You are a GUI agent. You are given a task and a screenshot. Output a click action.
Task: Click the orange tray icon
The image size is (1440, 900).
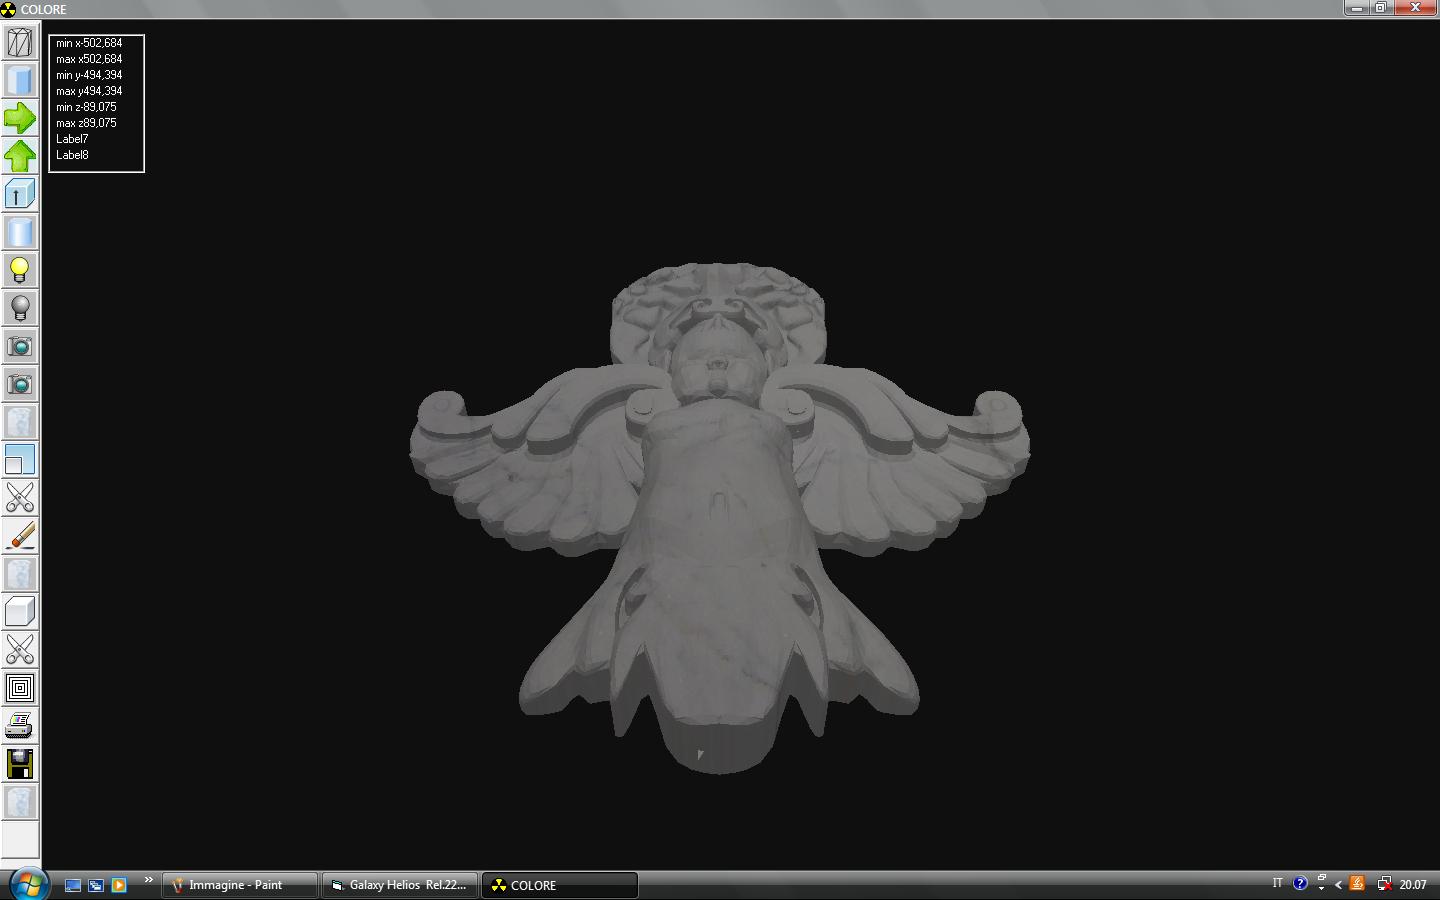point(1357,884)
